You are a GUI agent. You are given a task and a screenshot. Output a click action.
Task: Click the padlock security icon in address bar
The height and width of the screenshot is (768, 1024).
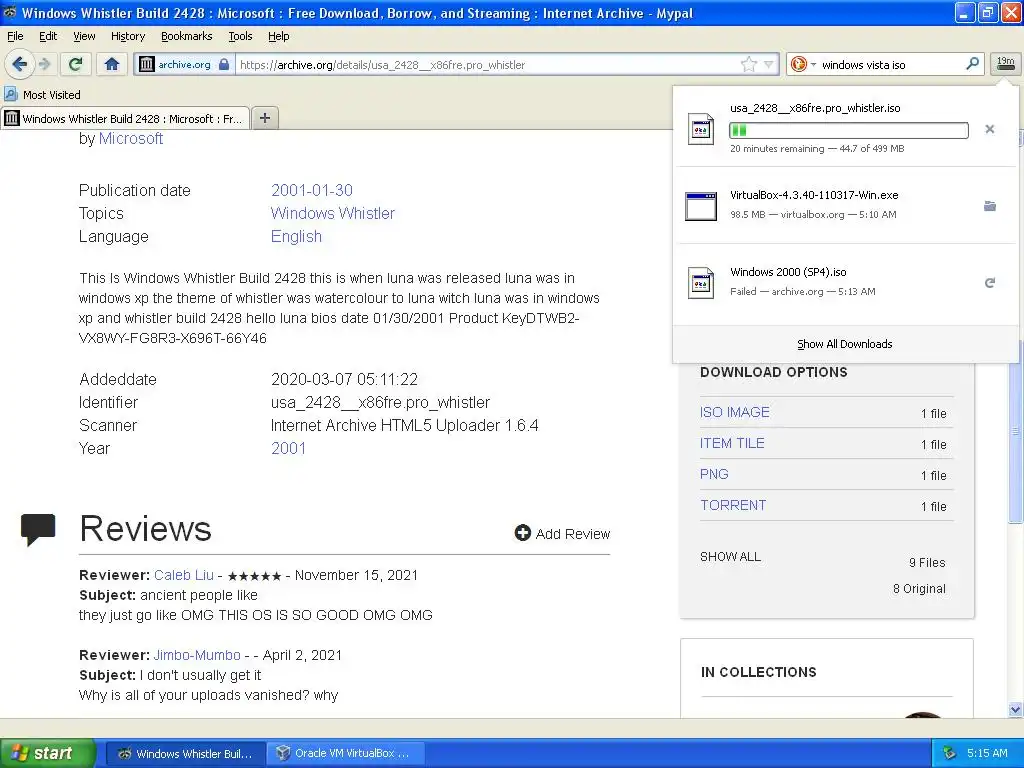[224, 64]
